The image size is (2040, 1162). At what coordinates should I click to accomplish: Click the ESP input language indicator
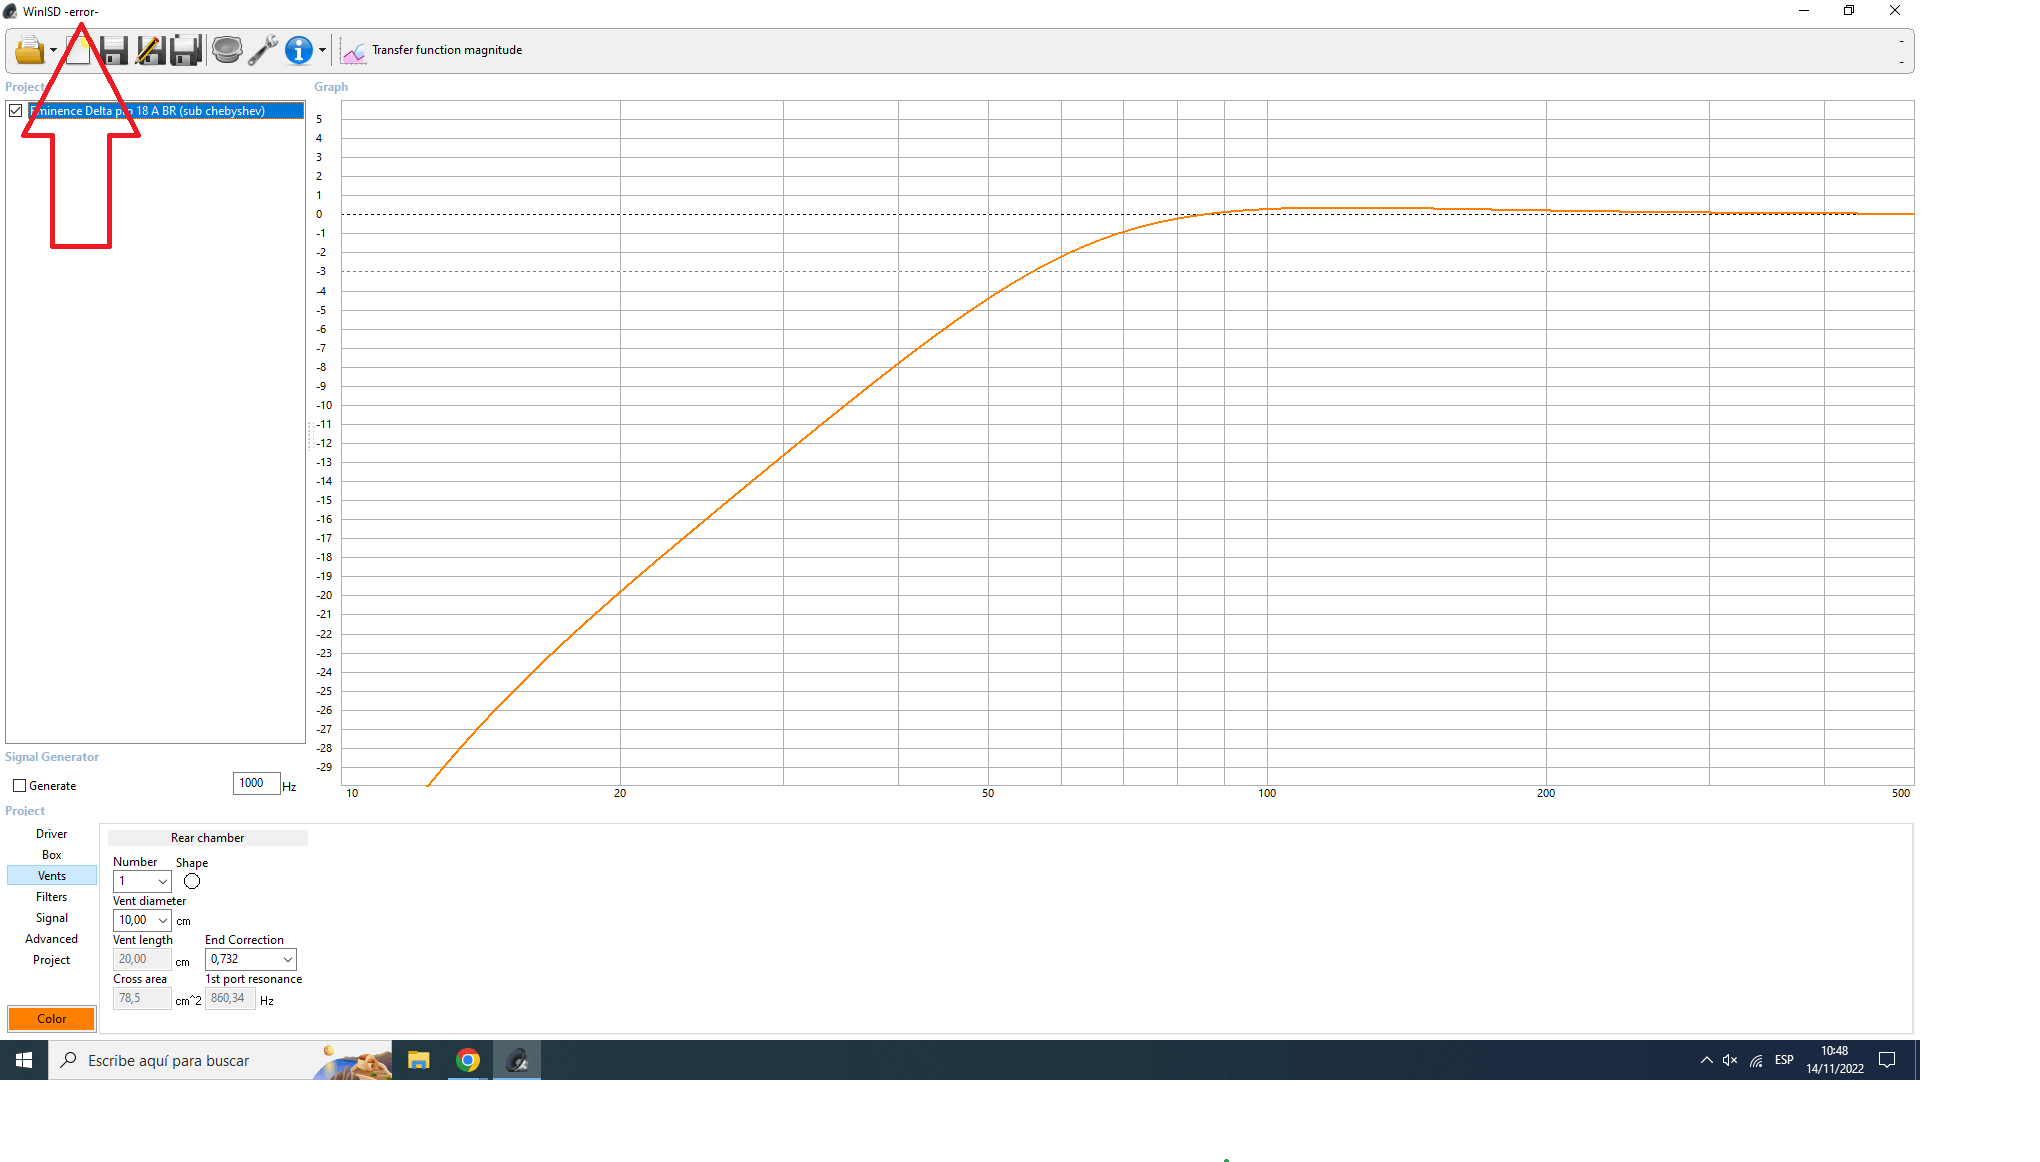[1784, 1060]
